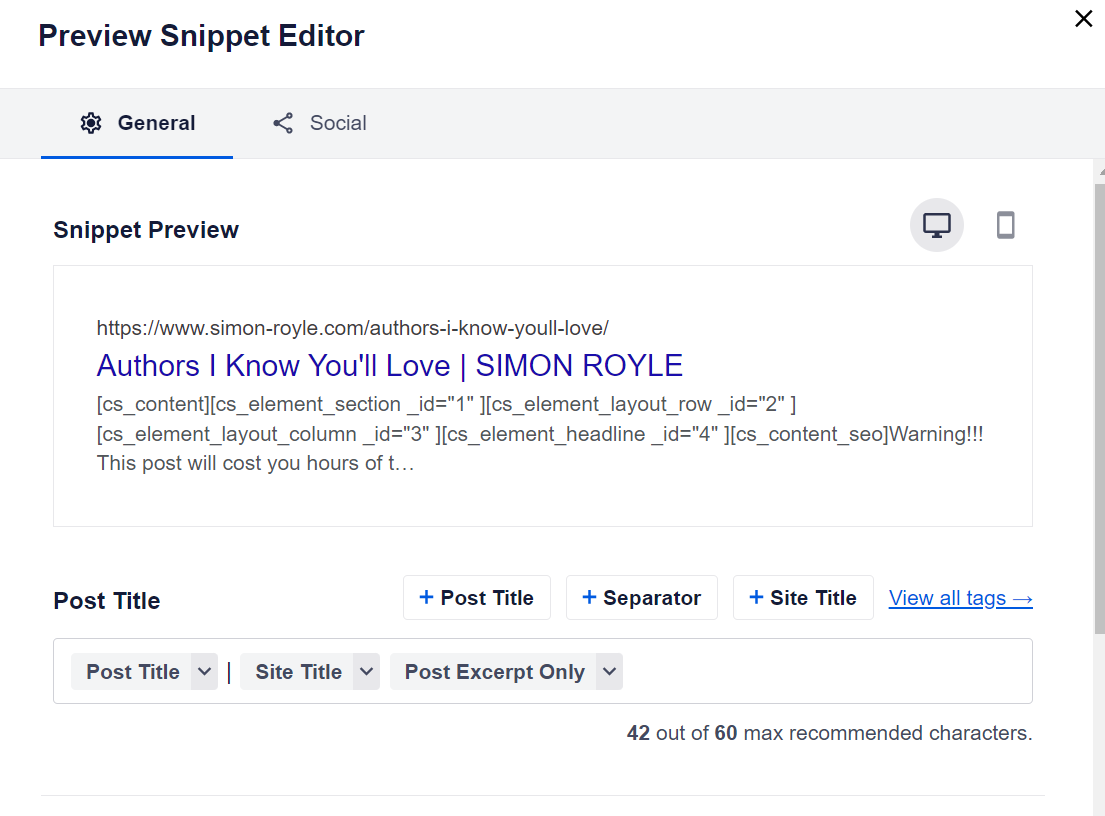Add a Site Title tag with the plus button
Screen dimensions: 1105x816
point(803,598)
